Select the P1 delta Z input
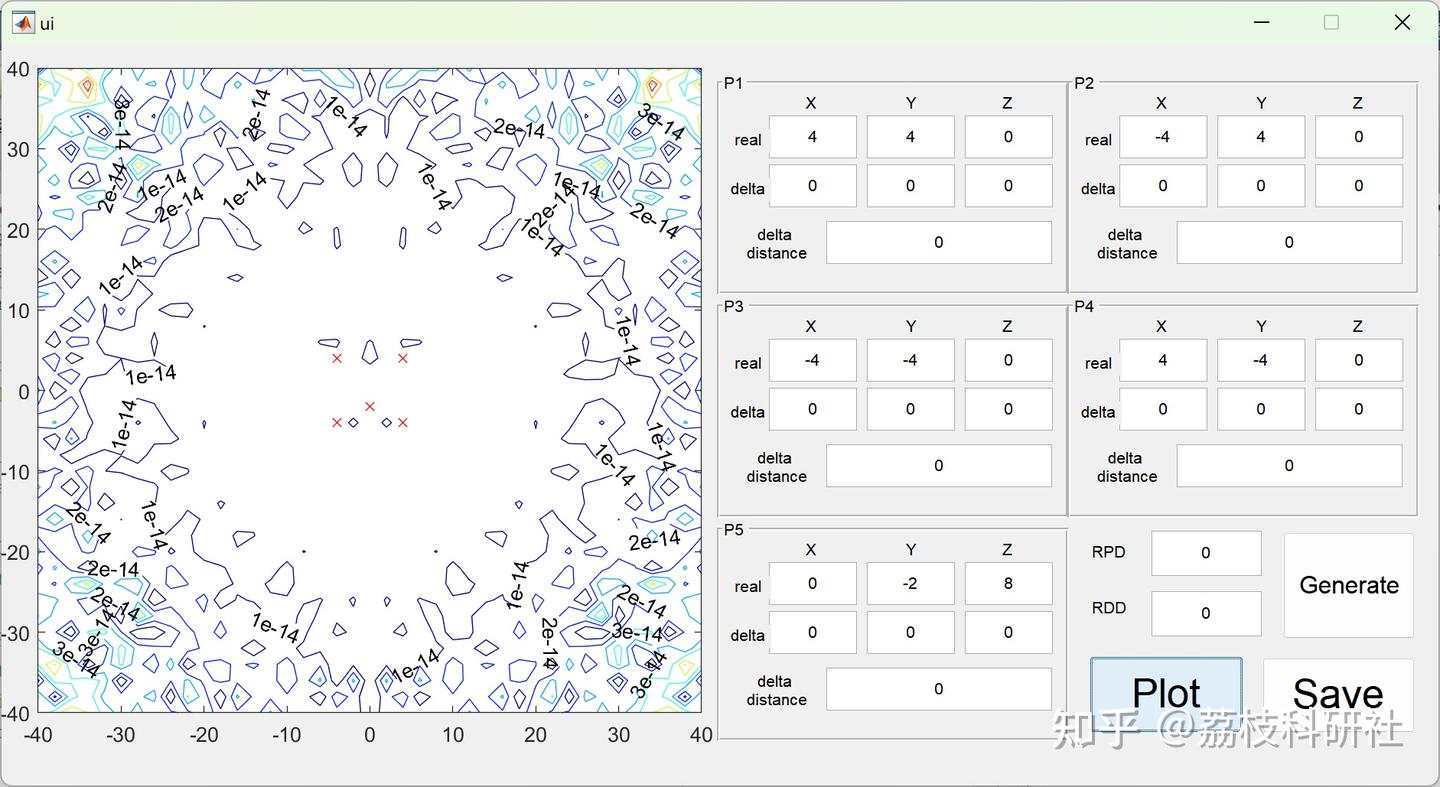This screenshot has width=1440, height=787. pos(1008,186)
